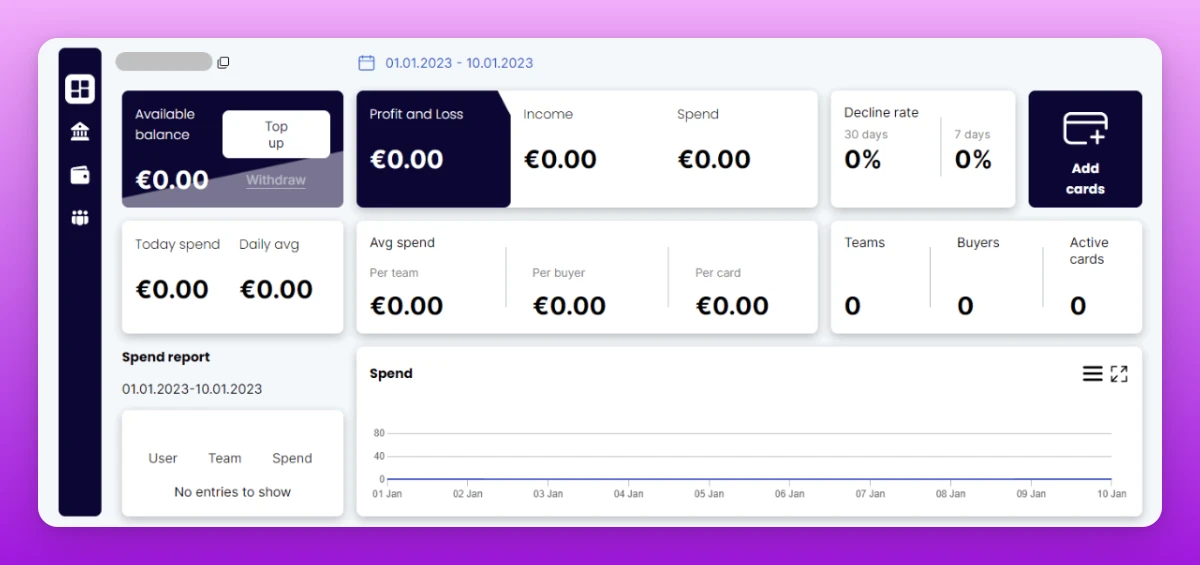This screenshot has width=1200, height=565.
Task: Sort spend report by Spend column
Action: point(292,458)
